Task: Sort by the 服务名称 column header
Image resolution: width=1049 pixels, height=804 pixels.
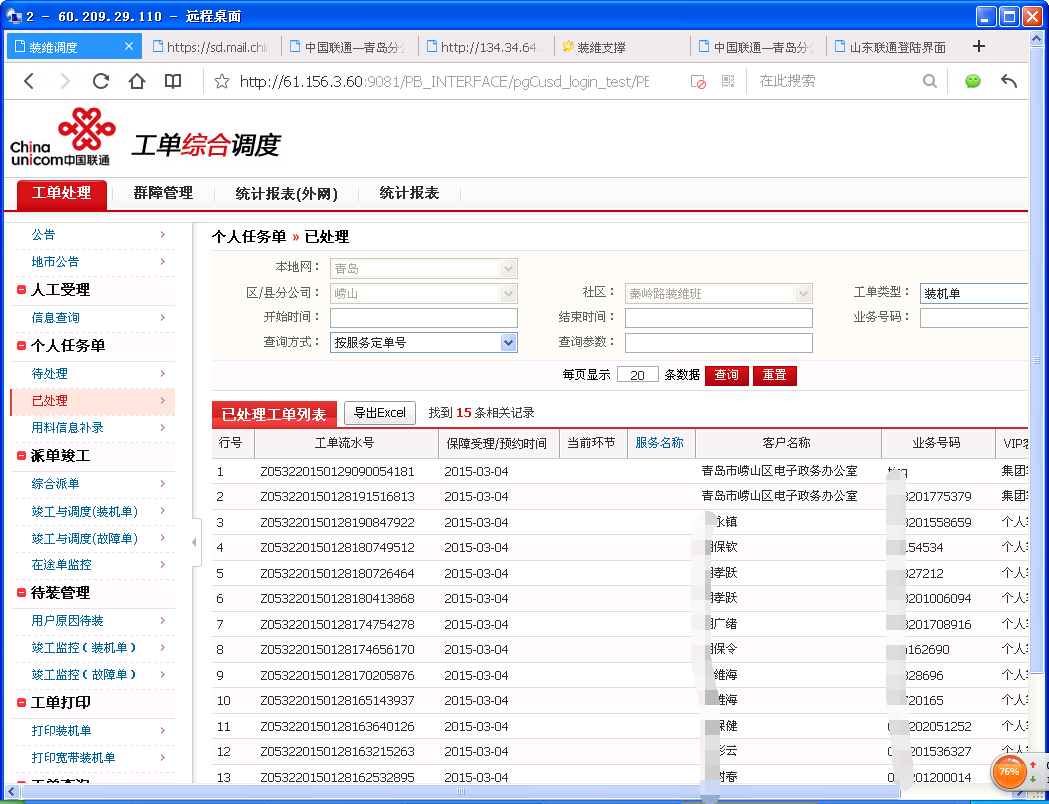Action: pos(660,443)
